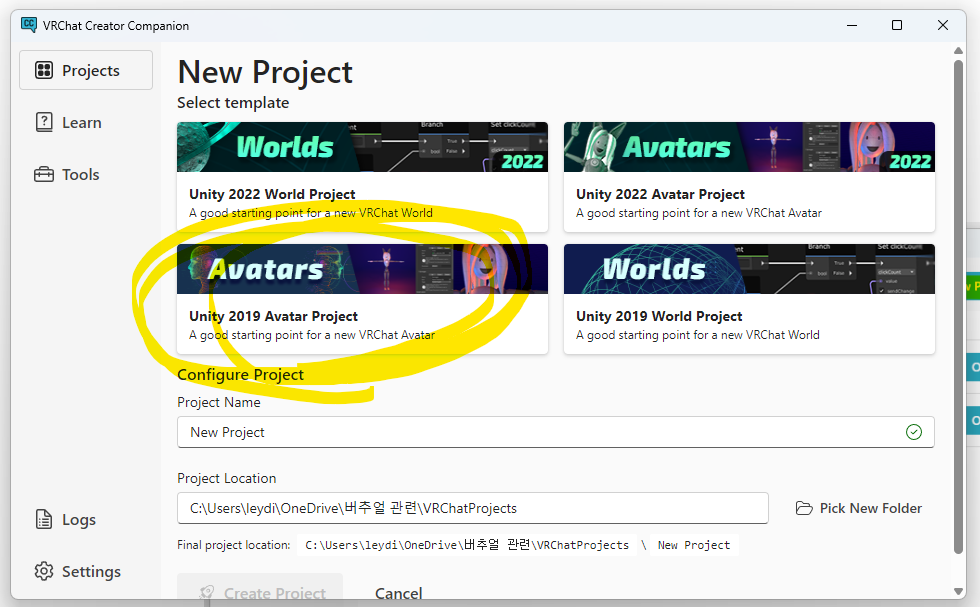Select the Unity 2019 Avatar Project template
Viewport: 980px width, 607px height.
coord(362,299)
